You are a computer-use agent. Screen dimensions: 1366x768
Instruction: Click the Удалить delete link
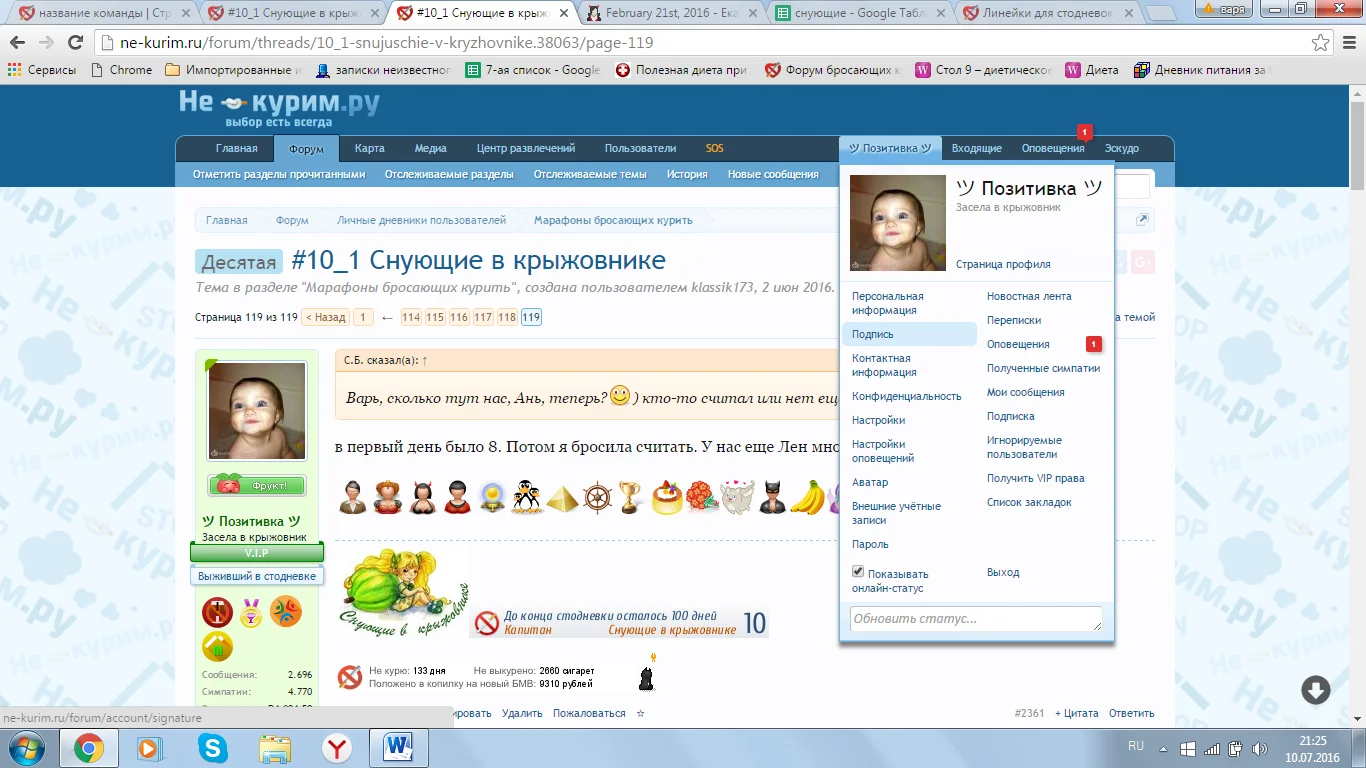pyautogui.click(x=522, y=713)
